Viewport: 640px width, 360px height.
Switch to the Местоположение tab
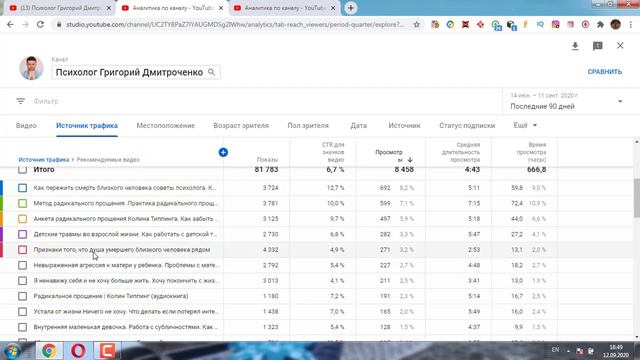click(x=166, y=126)
